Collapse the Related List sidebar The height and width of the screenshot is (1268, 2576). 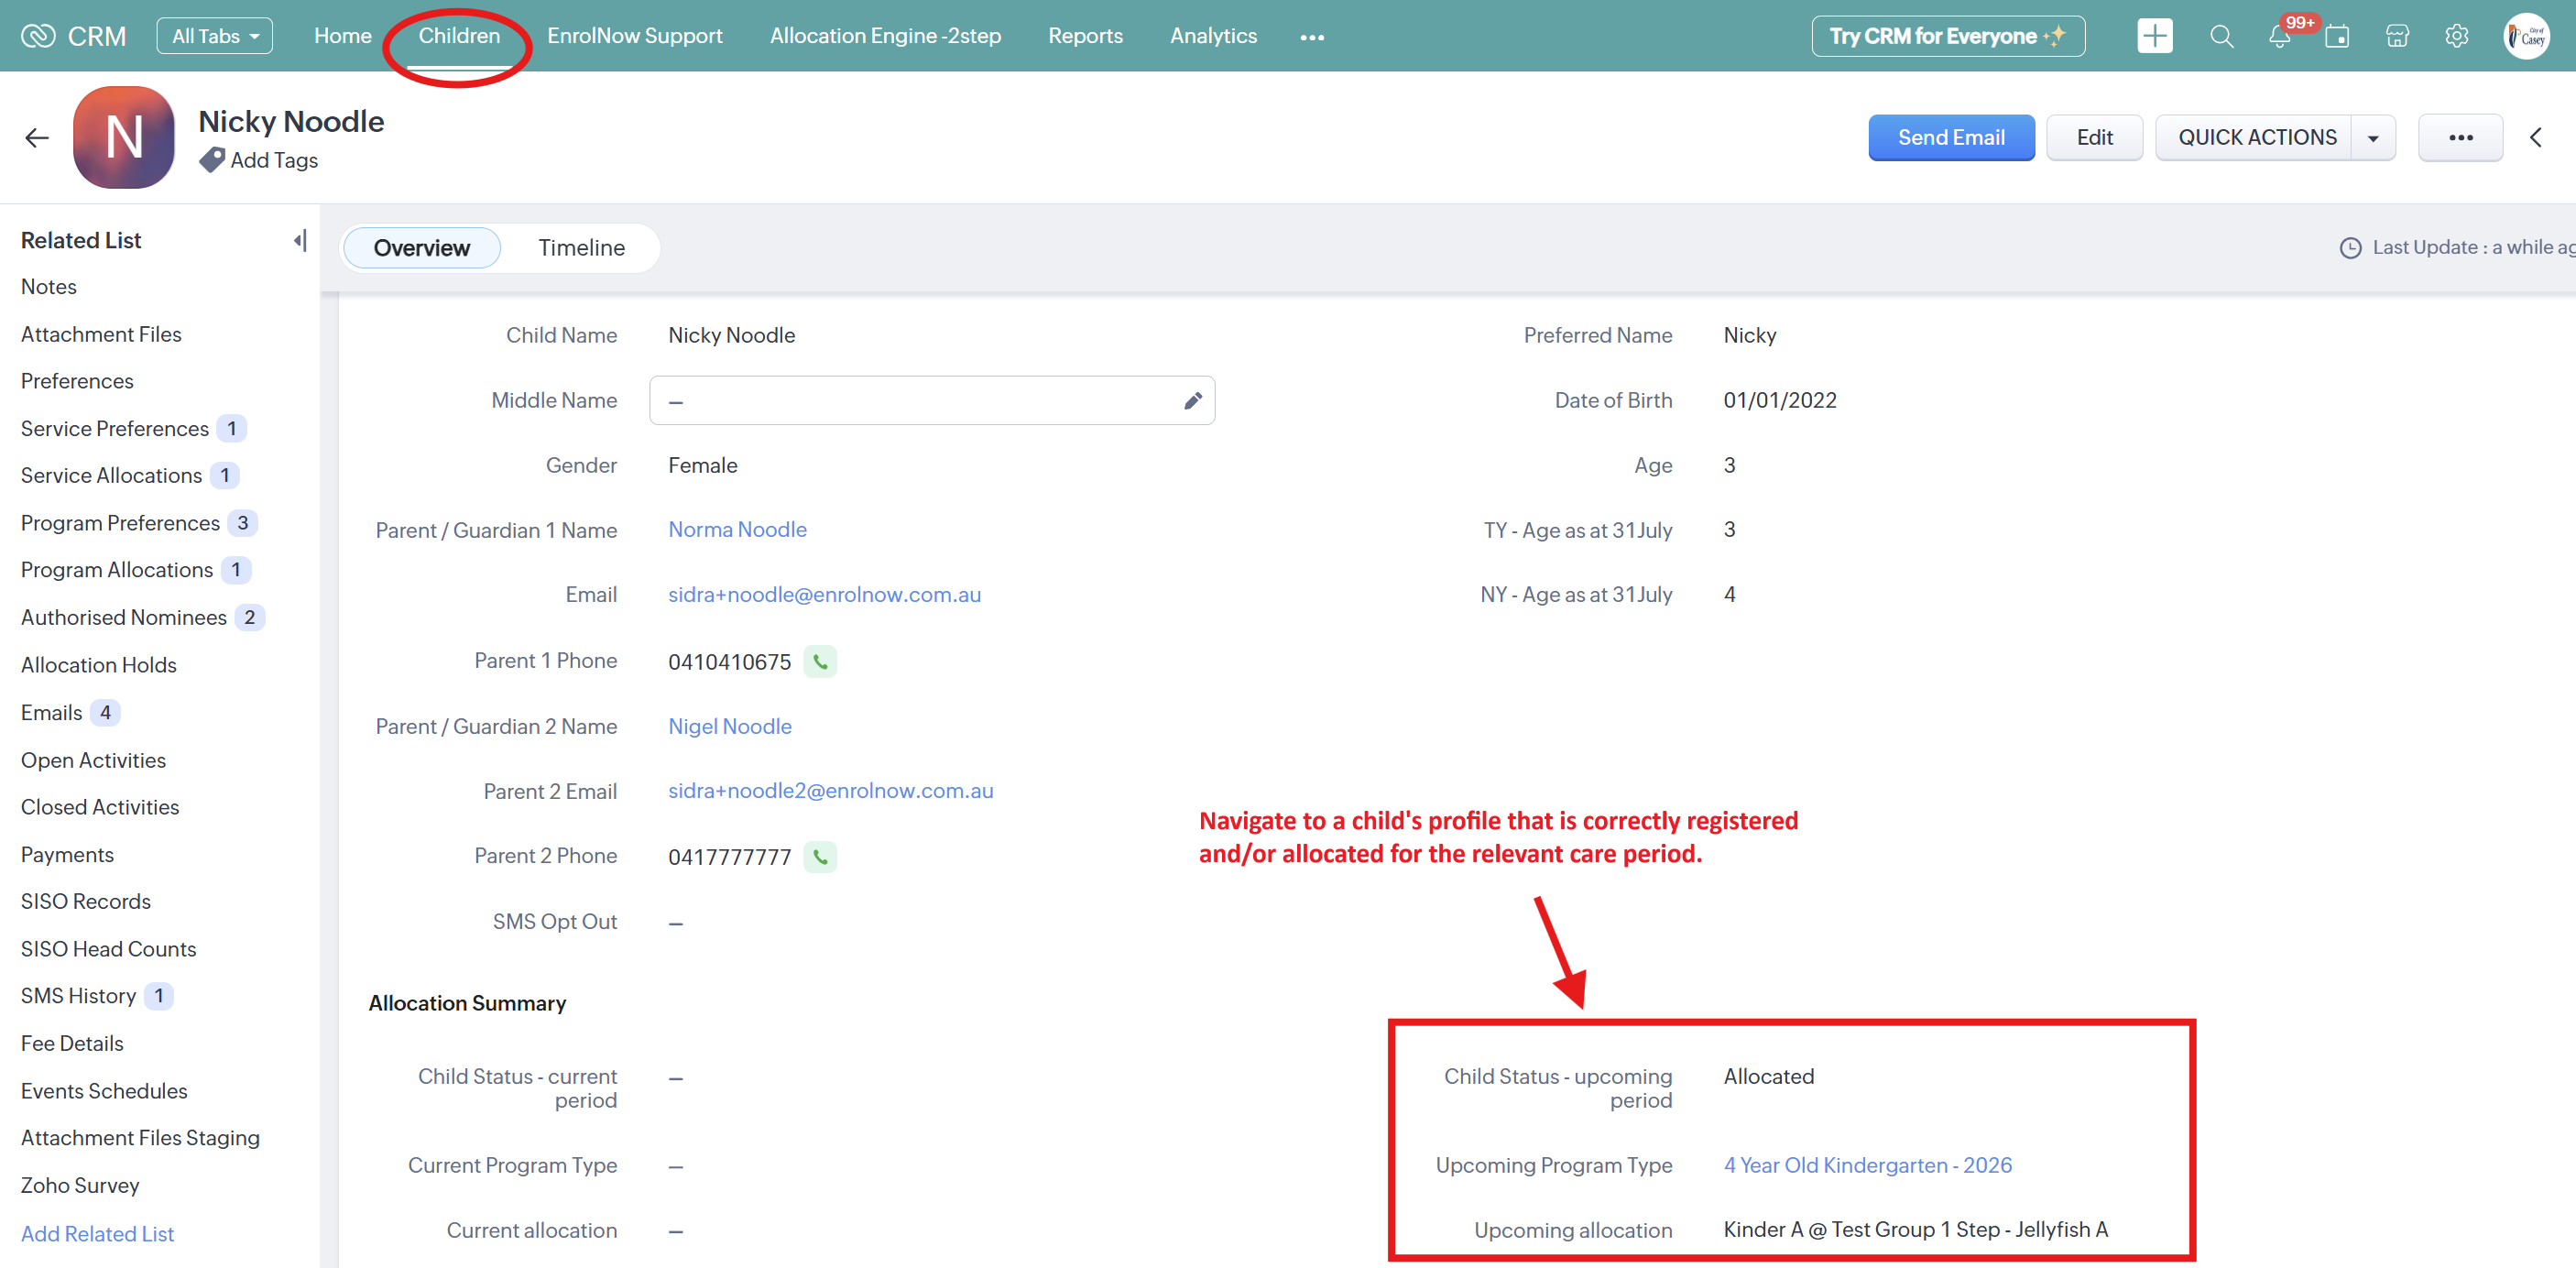299,240
